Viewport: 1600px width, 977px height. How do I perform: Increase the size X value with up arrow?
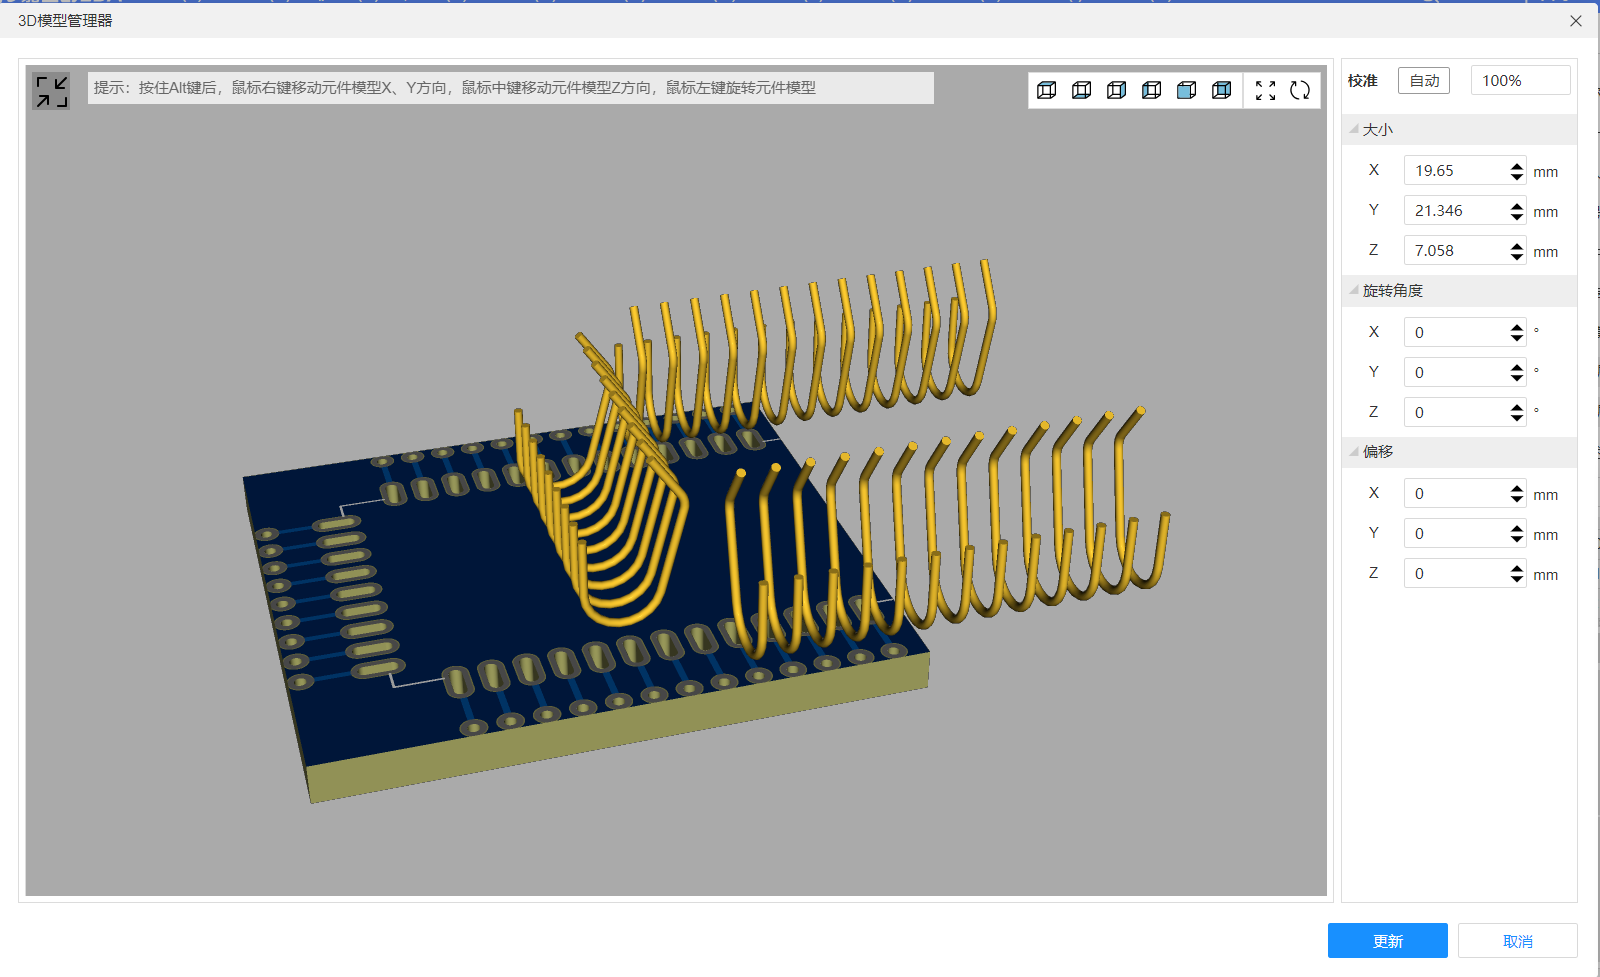[1517, 165]
